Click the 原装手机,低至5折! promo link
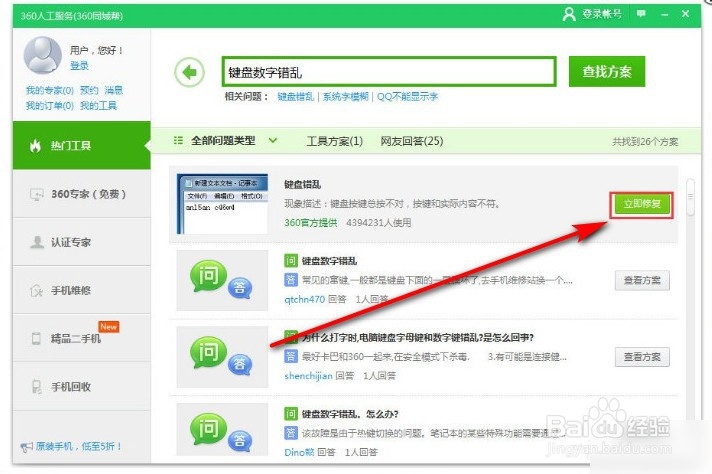 click(x=79, y=446)
